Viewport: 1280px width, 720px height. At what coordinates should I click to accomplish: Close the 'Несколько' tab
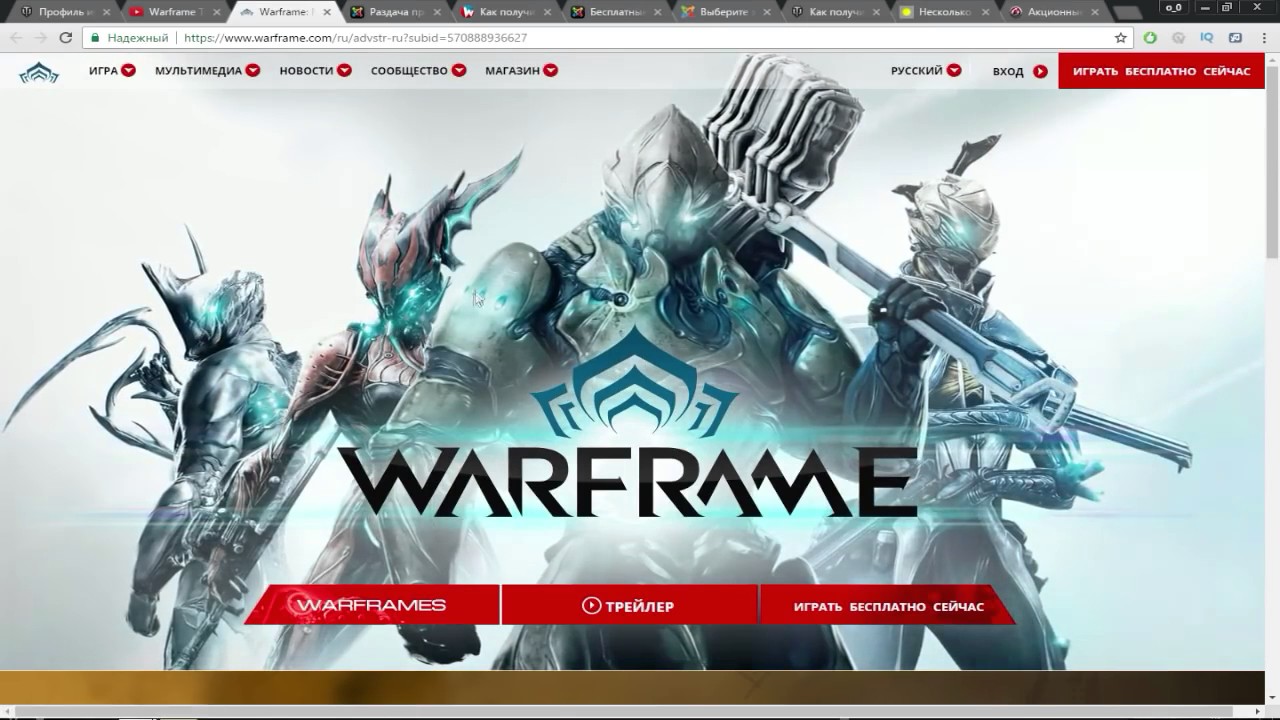(x=985, y=12)
